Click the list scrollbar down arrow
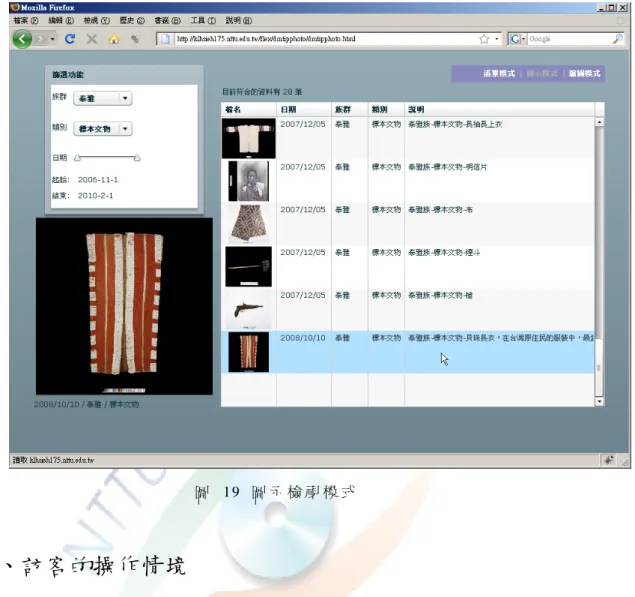 pyautogui.click(x=599, y=401)
